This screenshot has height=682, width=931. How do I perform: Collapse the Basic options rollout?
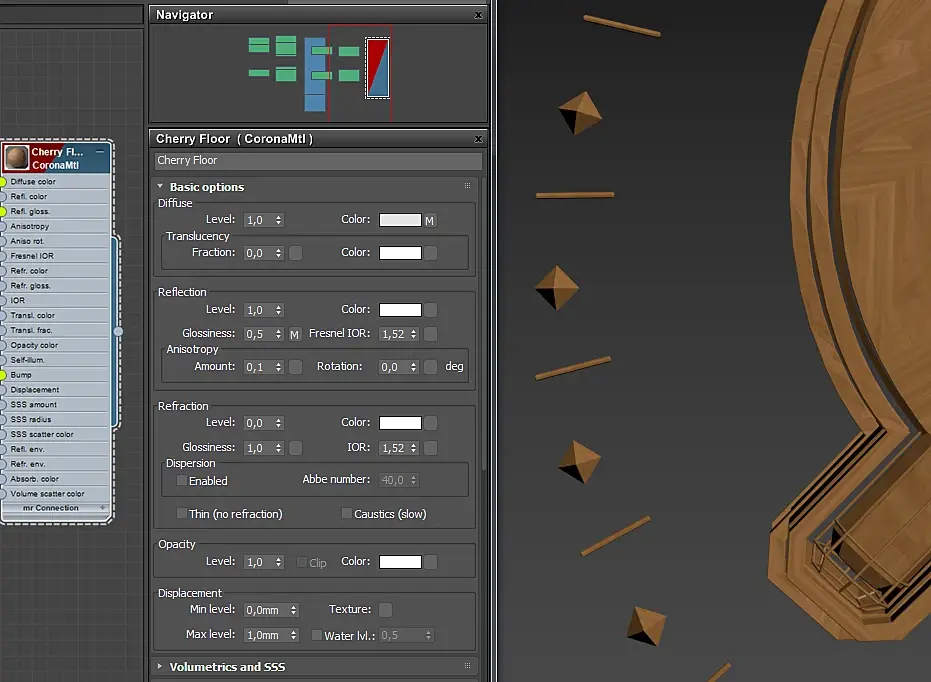[160, 186]
